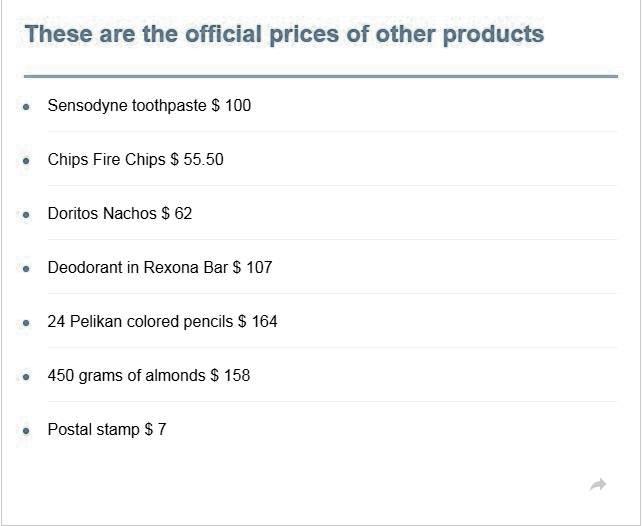Viewport: 642px width, 526px height.
Task: Click the bullet beside 24 Pelikan colored pencils
Action: pos(25,322)
